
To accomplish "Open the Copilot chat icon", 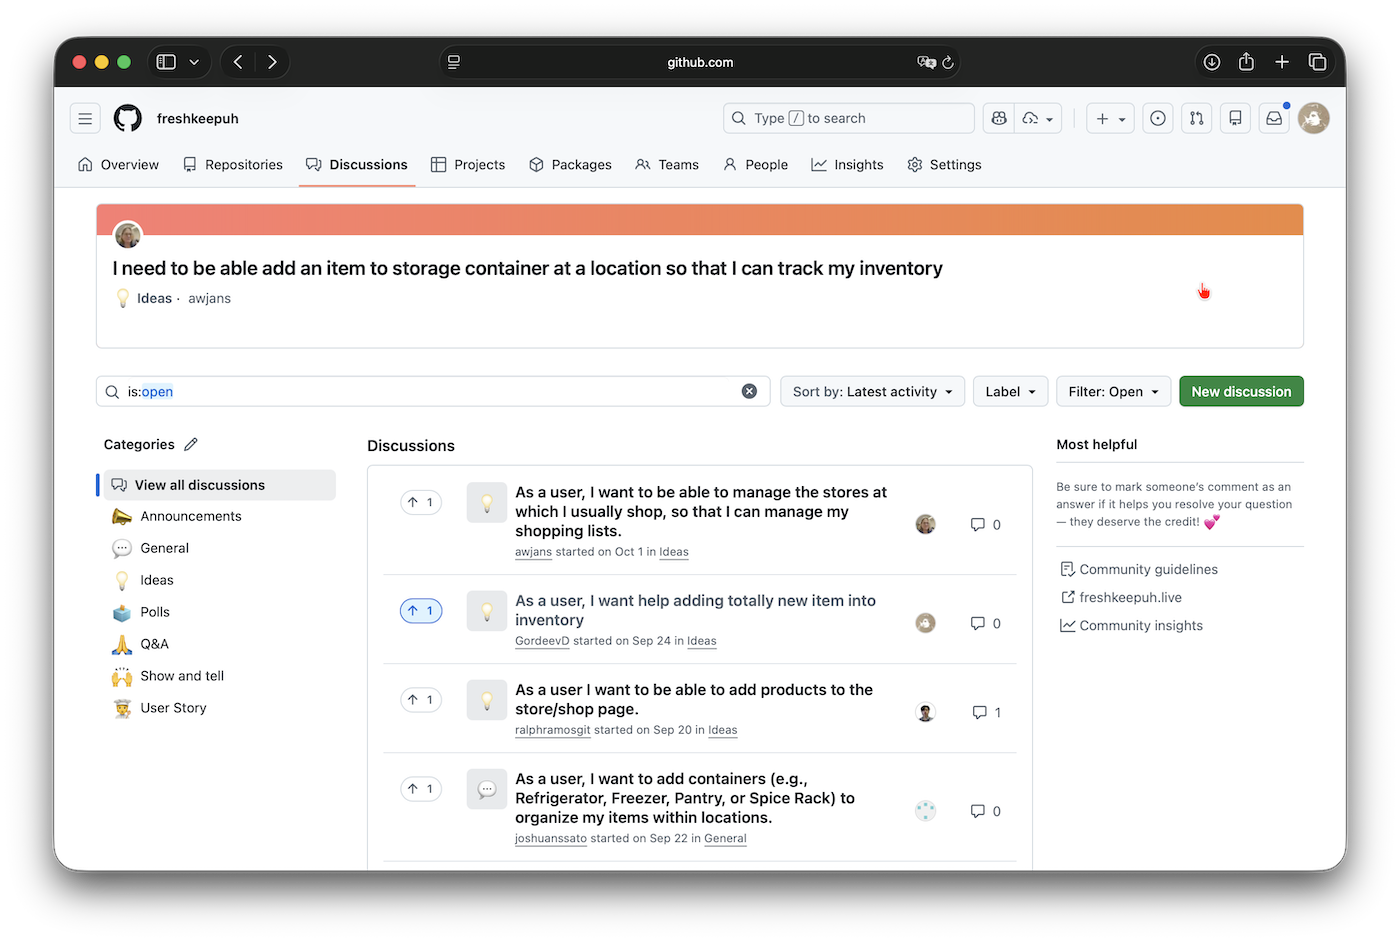I will (x=998, y=118).
